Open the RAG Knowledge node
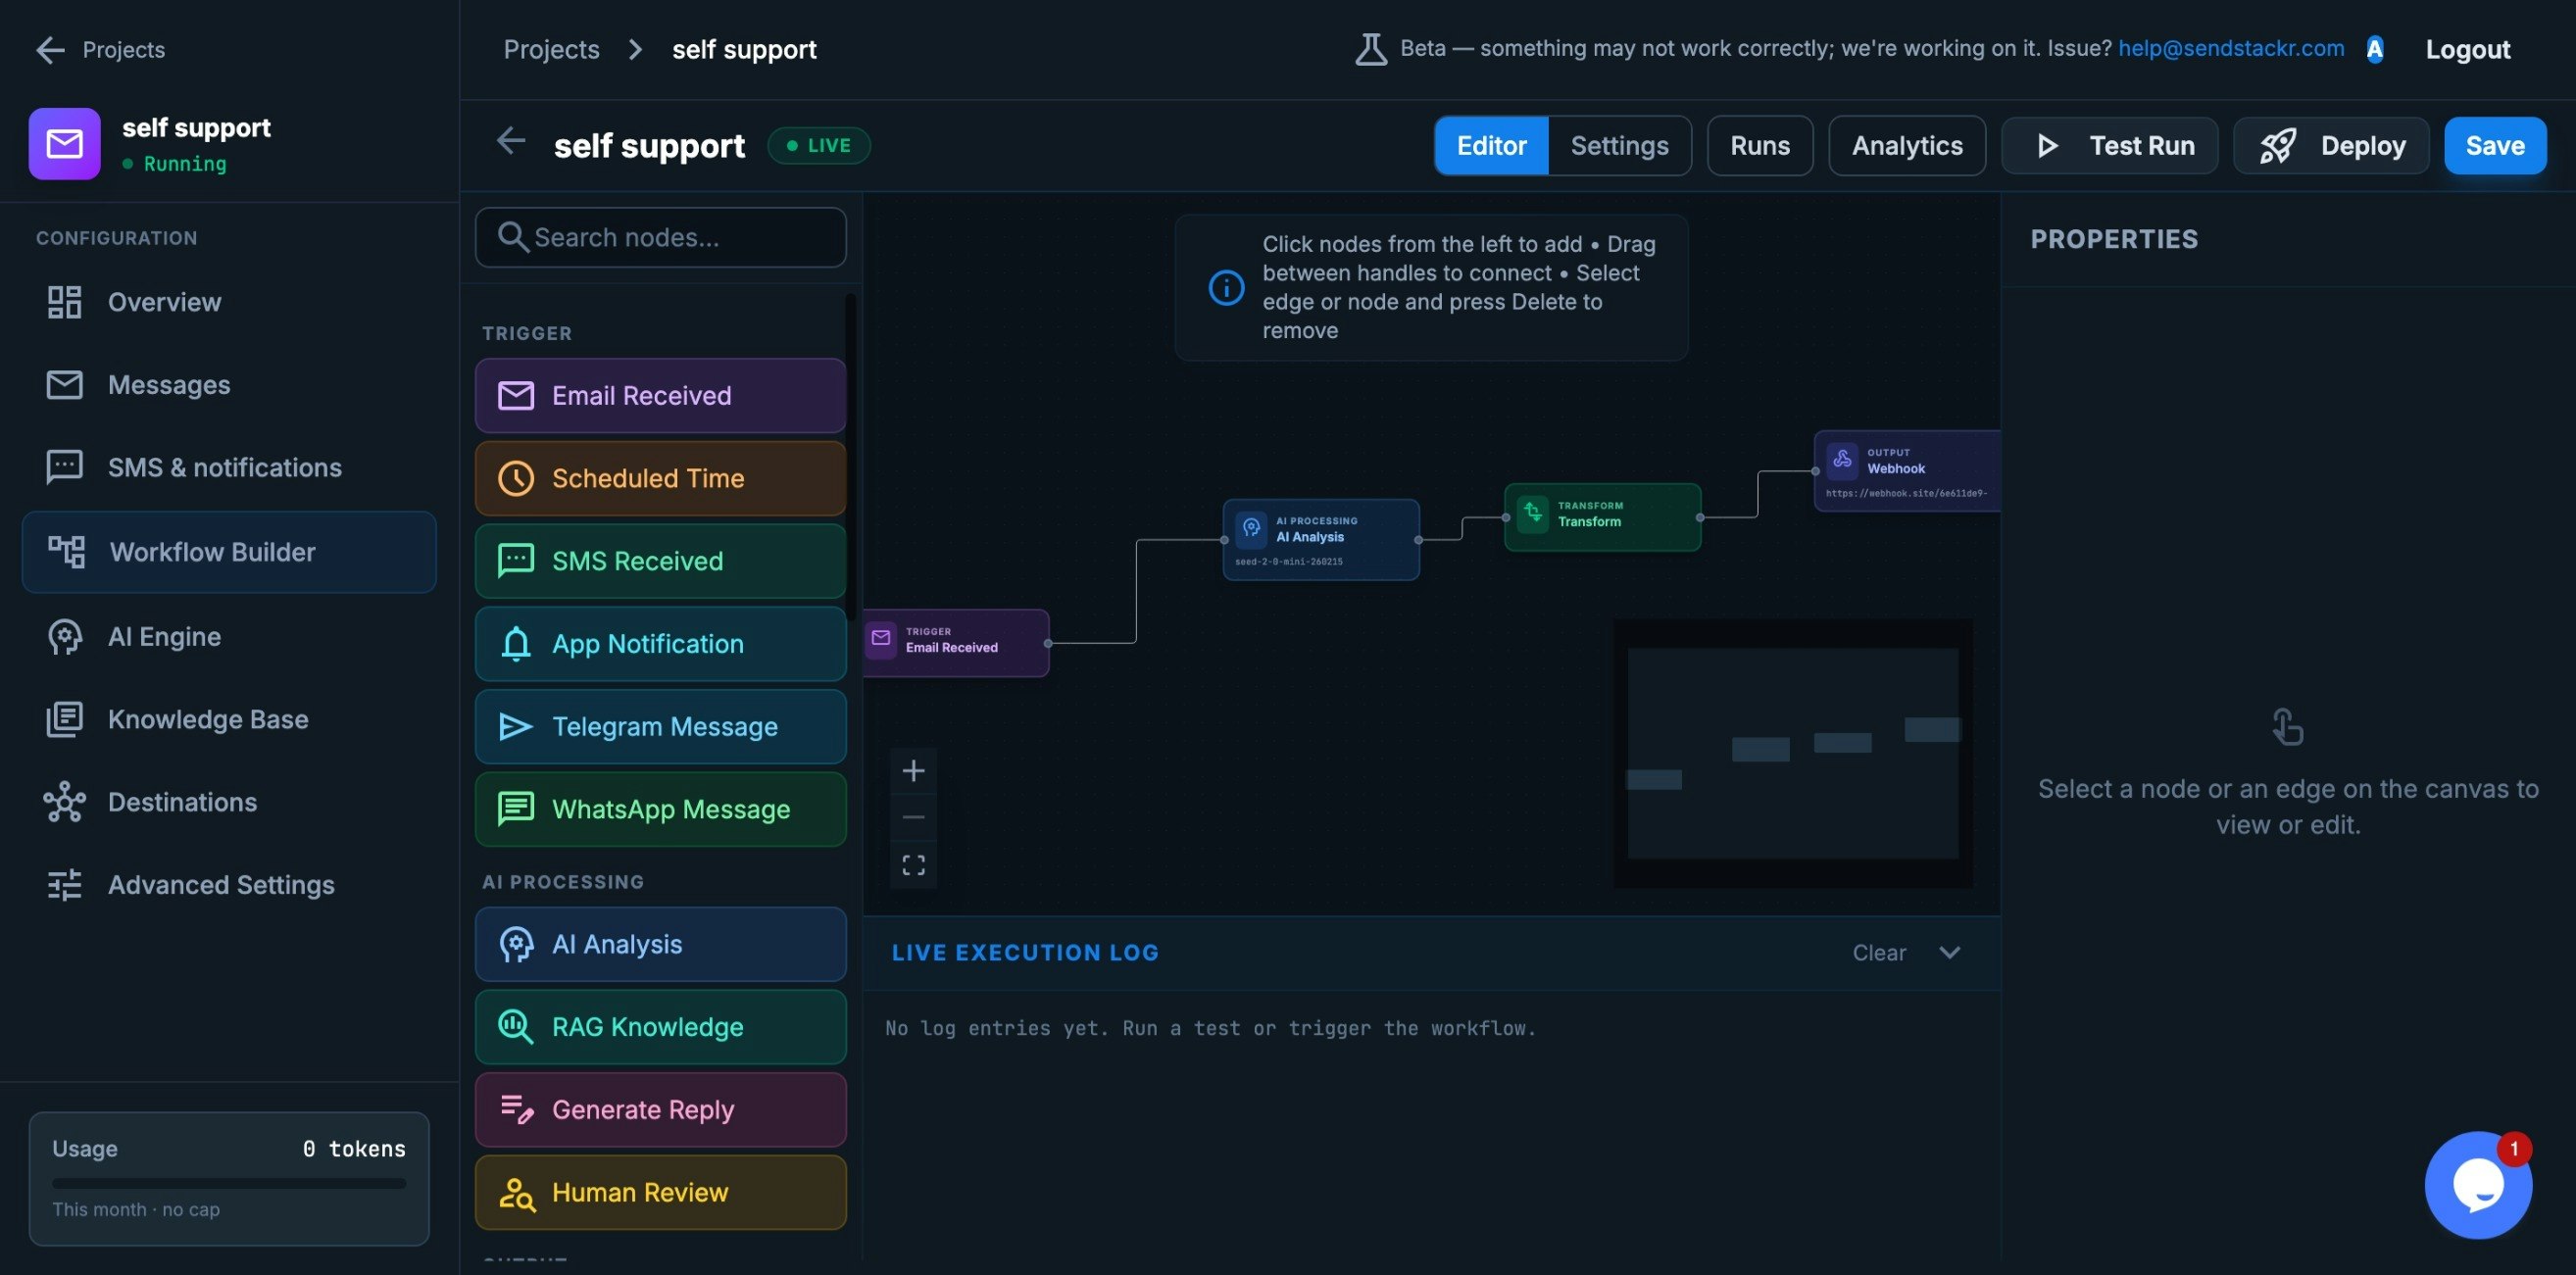 (x=660, y=1026)
